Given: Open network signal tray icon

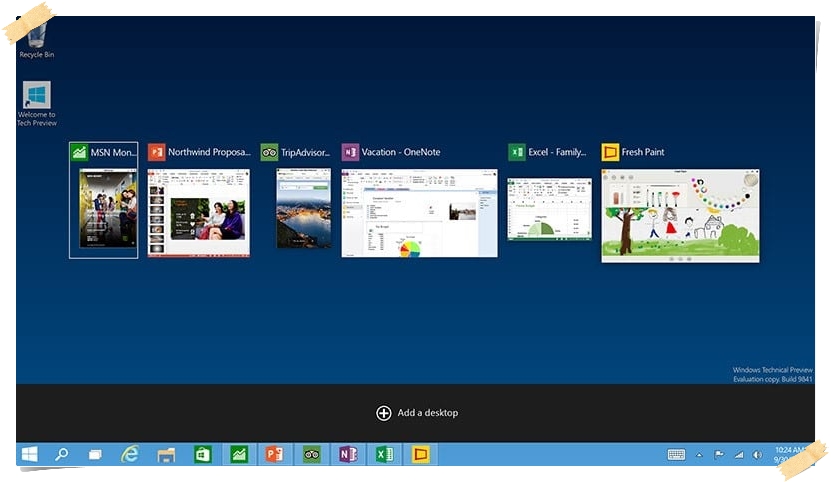Looking at the screenshot, I should click(739, 454).
